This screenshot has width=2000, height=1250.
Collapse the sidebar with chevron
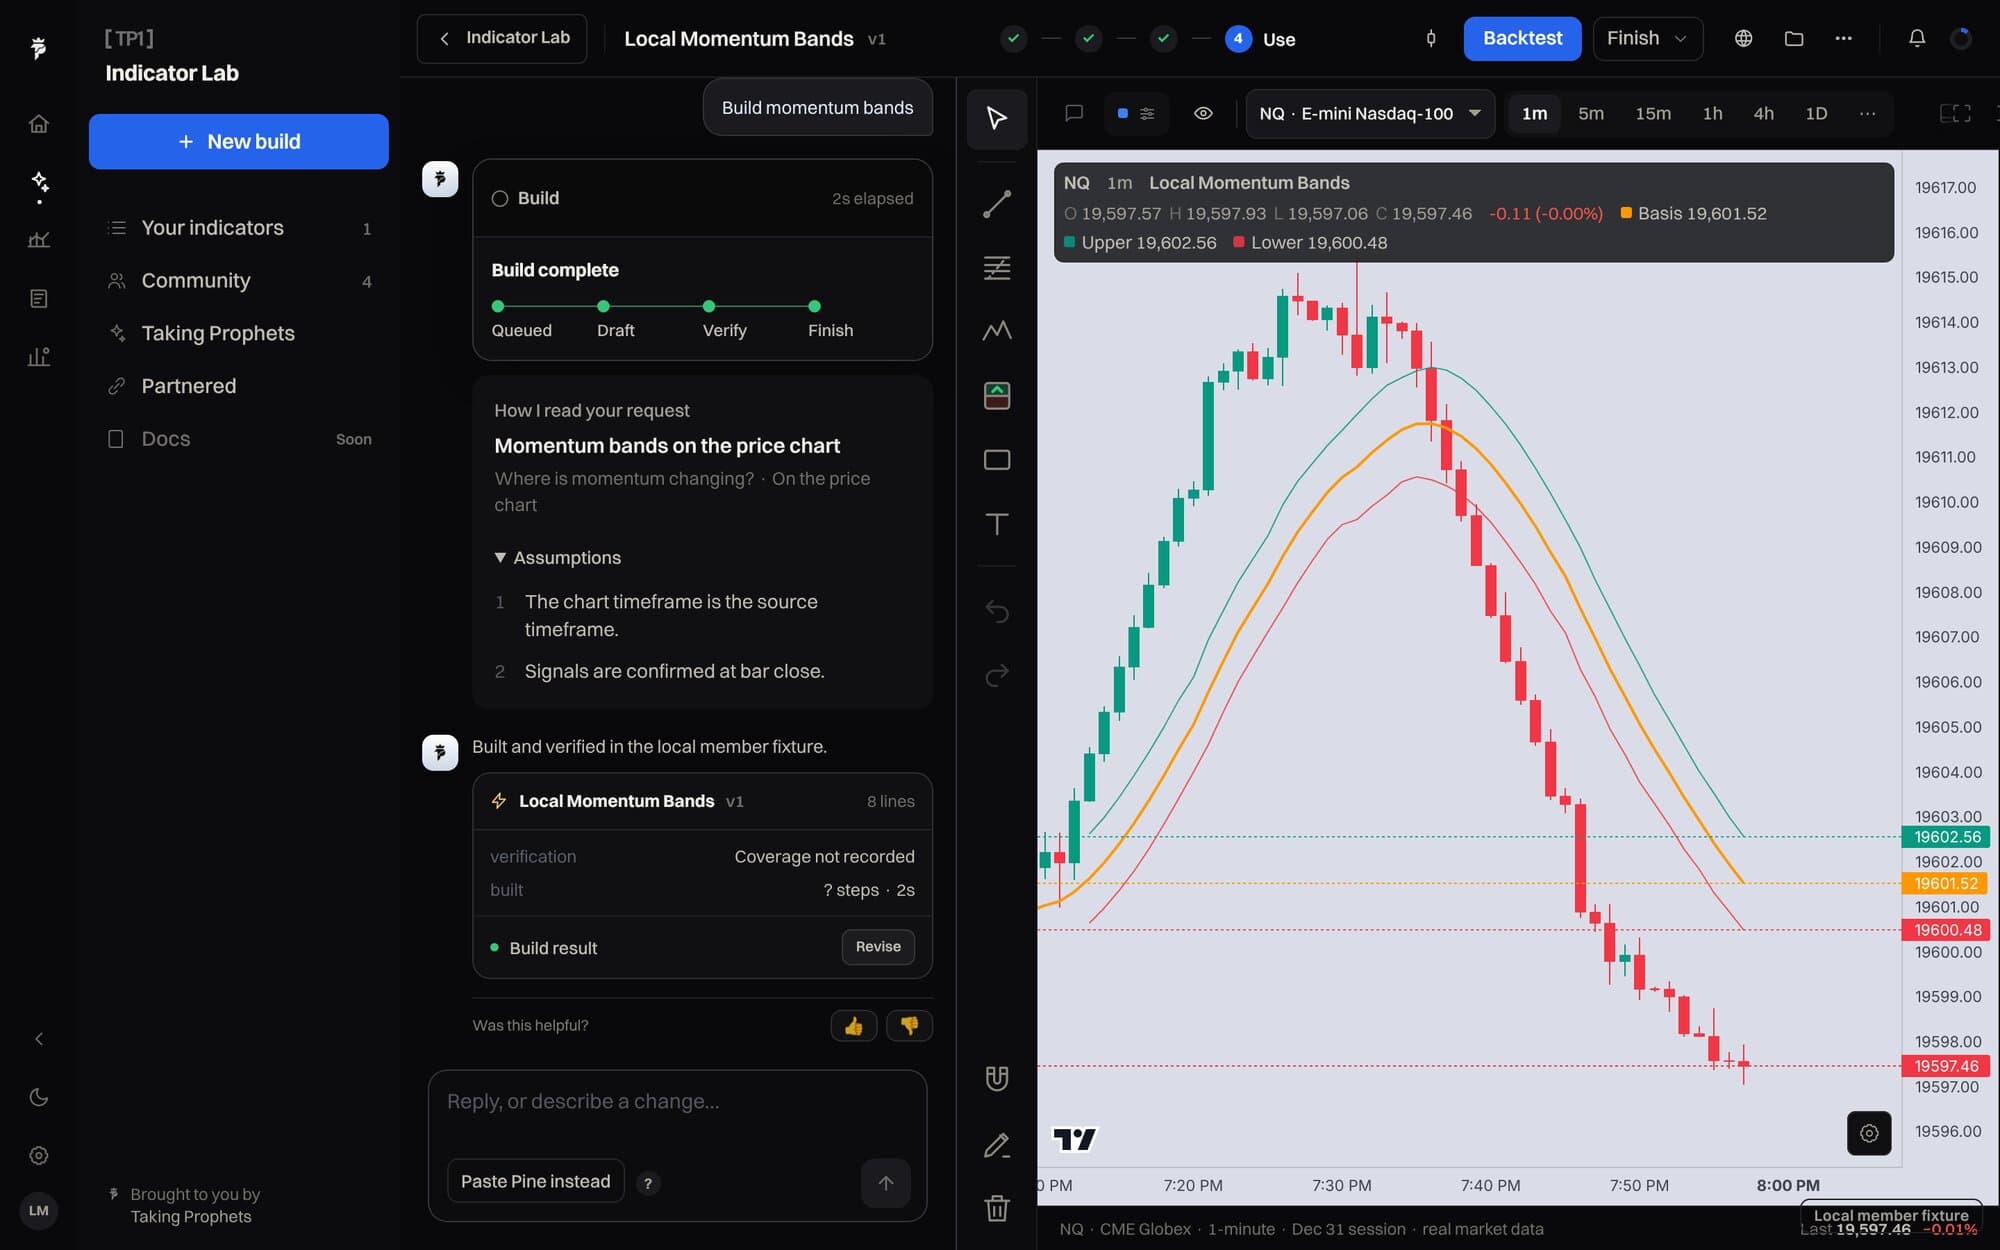click(x=39, y=1039)
